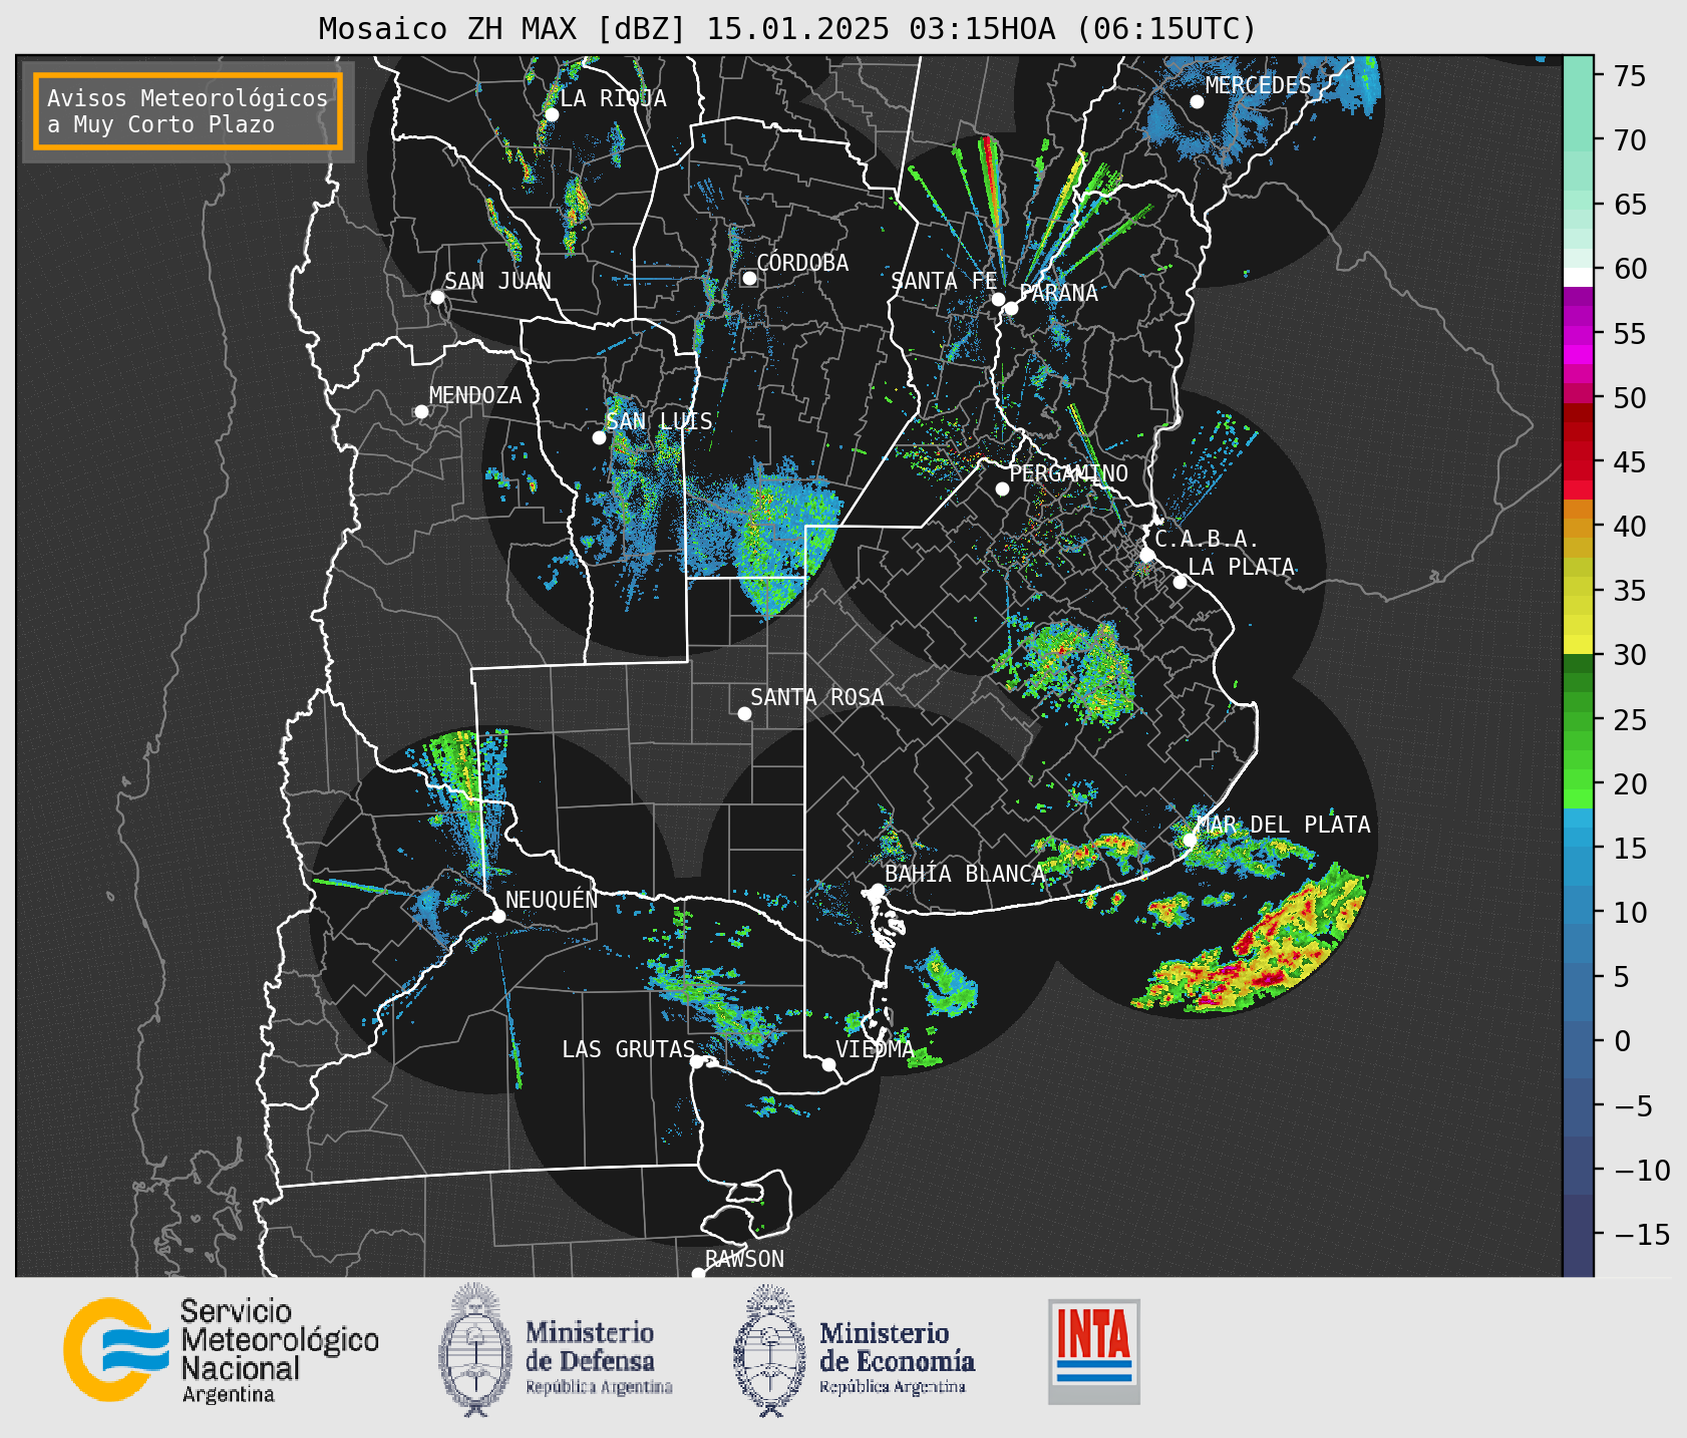Viewport: 1687px width, 1438px height.
Task: Click the white 60 dBZ band in colorbar
Action: tap(1578, 277)
